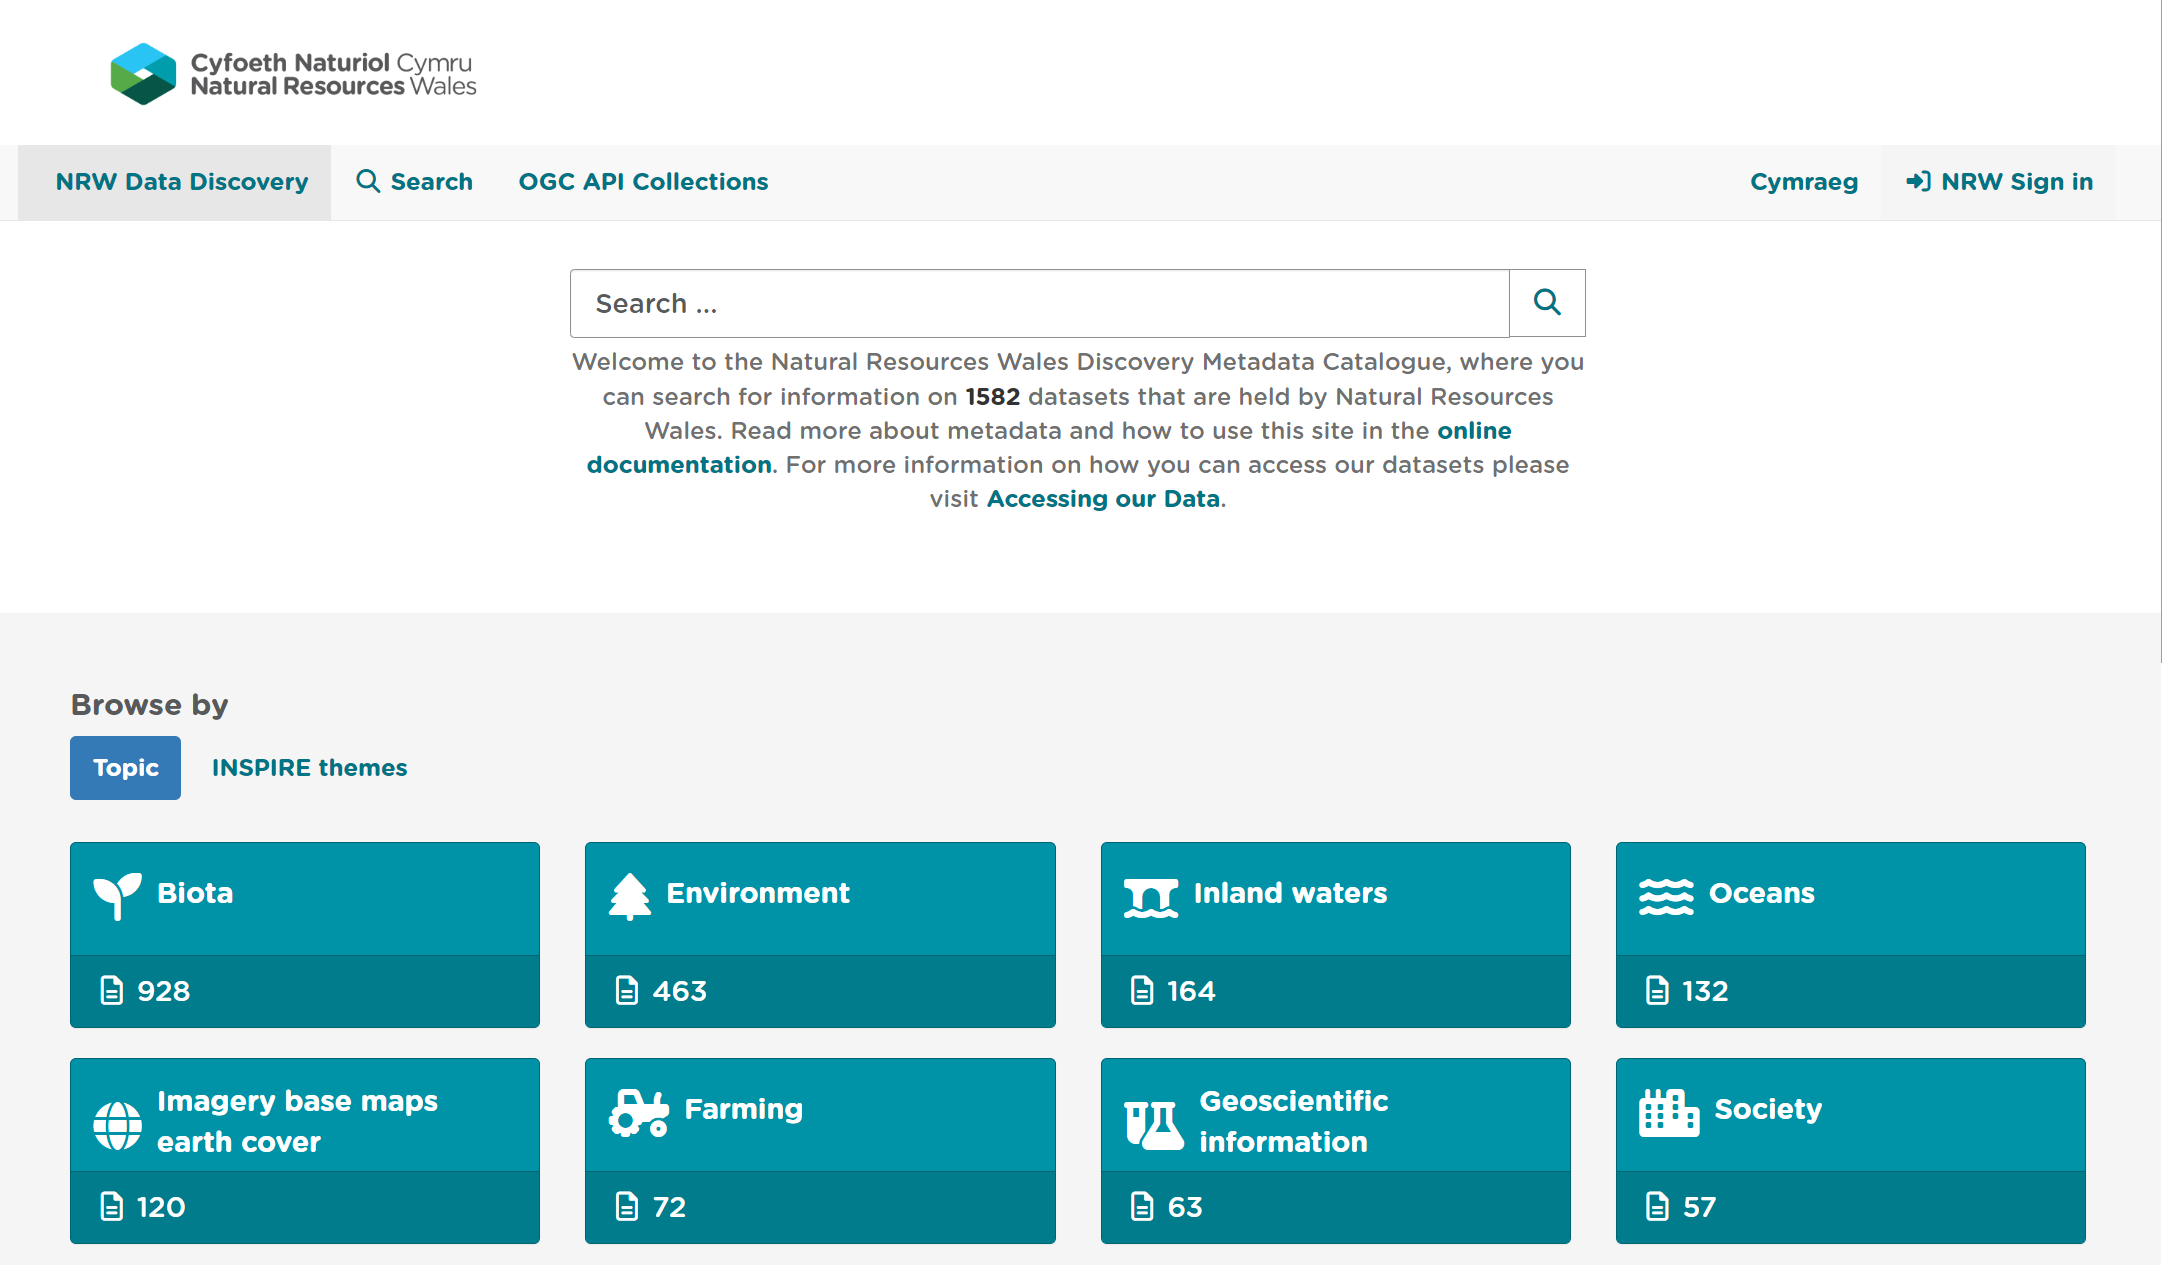
Task: Click the Geoscientific information flask icon
Action: 1154,1125
